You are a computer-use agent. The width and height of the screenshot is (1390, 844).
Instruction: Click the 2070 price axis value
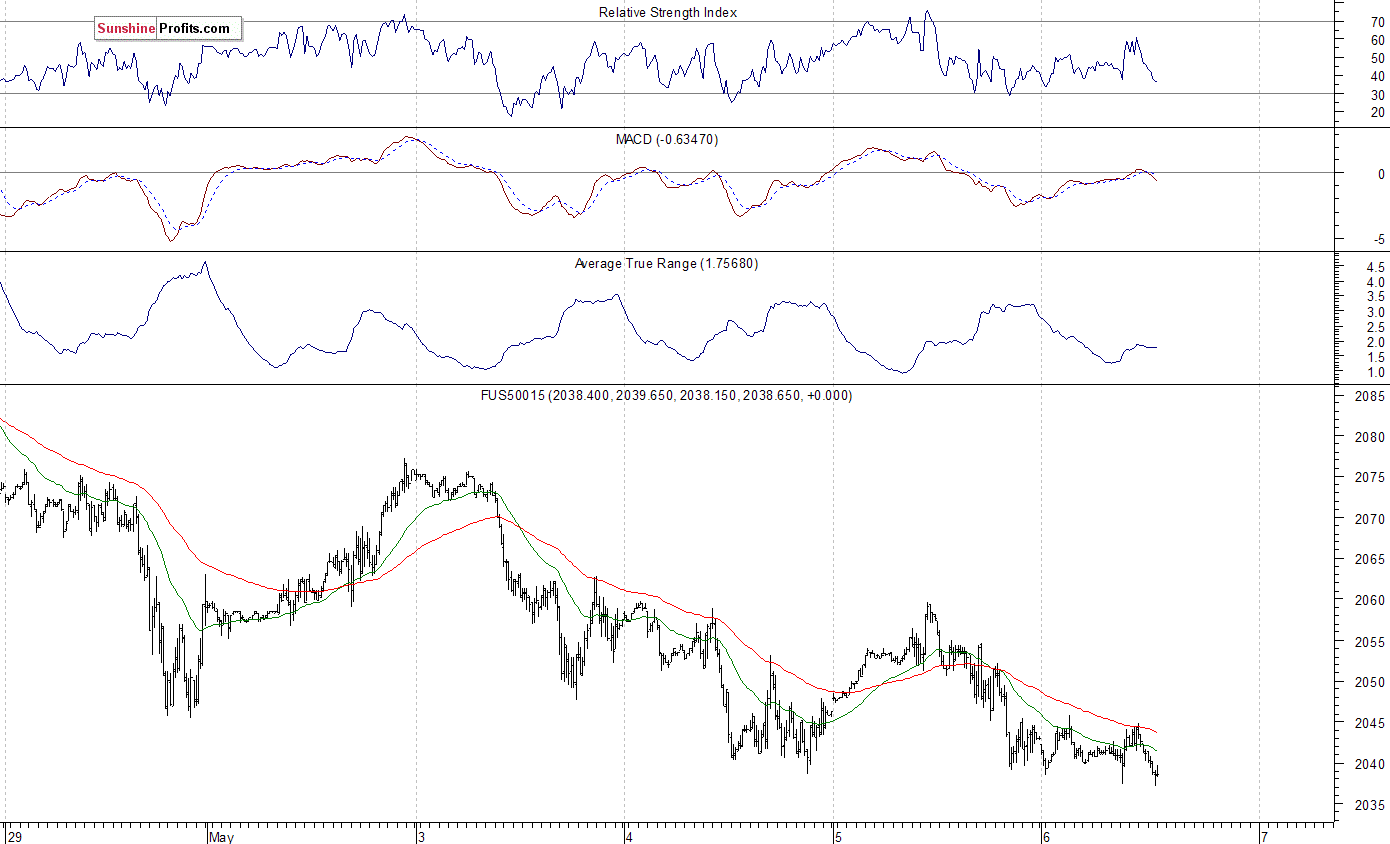[x=1372, y=519]
